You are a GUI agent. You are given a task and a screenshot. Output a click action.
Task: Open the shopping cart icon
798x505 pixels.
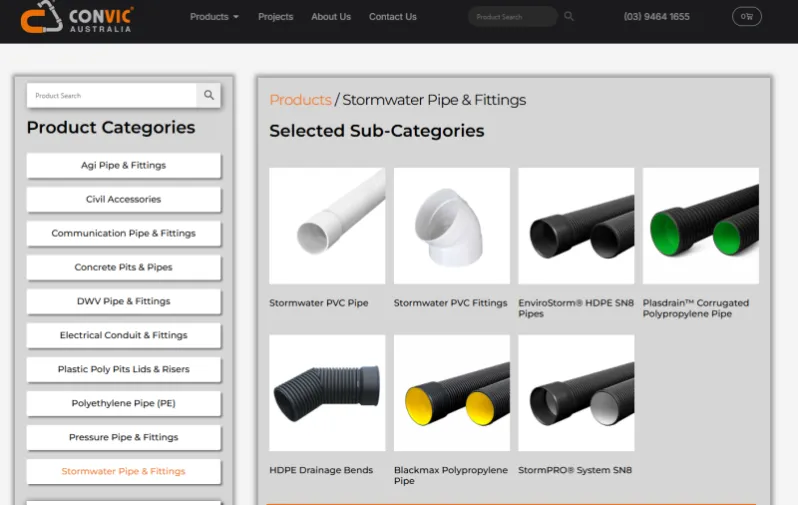pos(747,16)
